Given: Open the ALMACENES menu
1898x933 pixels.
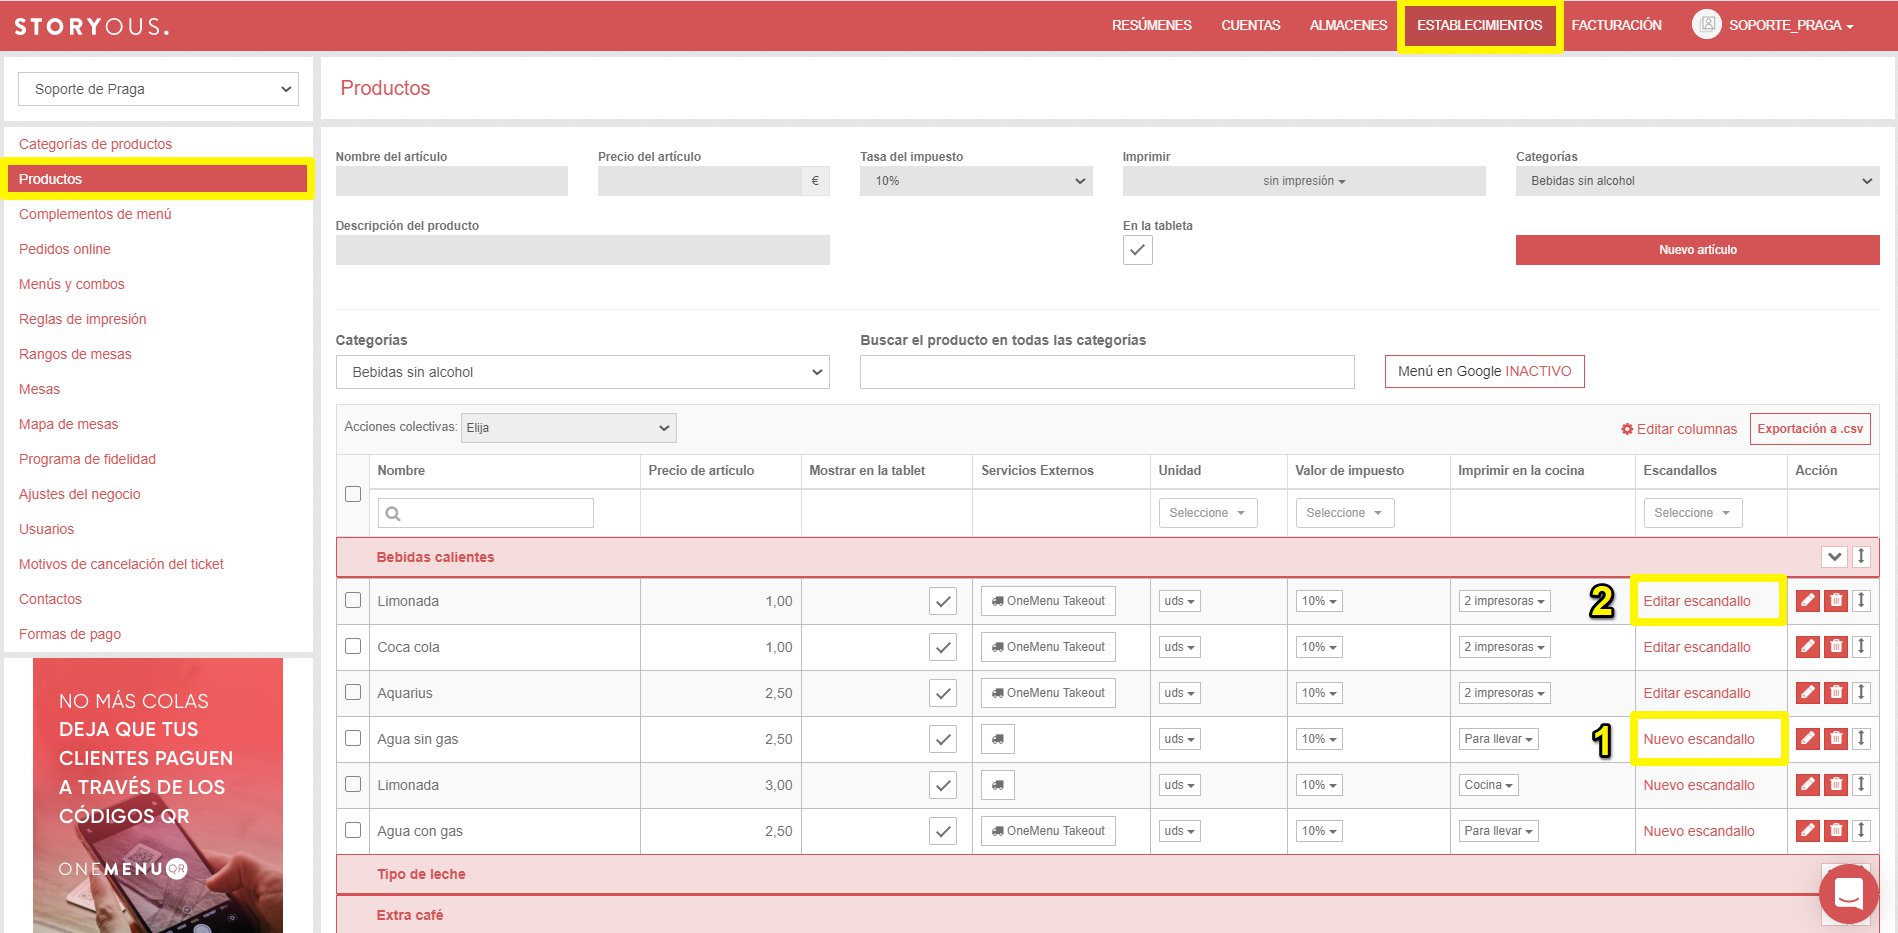Looking at the screenshot, I should (x=1348, y=25).
